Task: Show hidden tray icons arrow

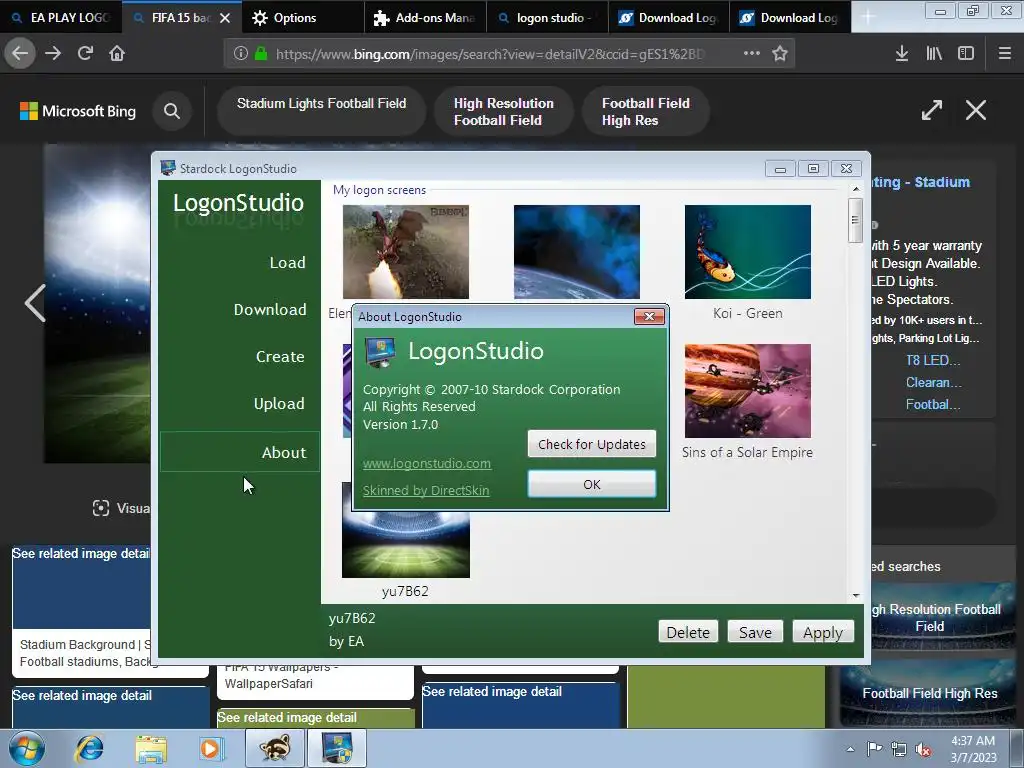Action: click(x=850, y=749)
